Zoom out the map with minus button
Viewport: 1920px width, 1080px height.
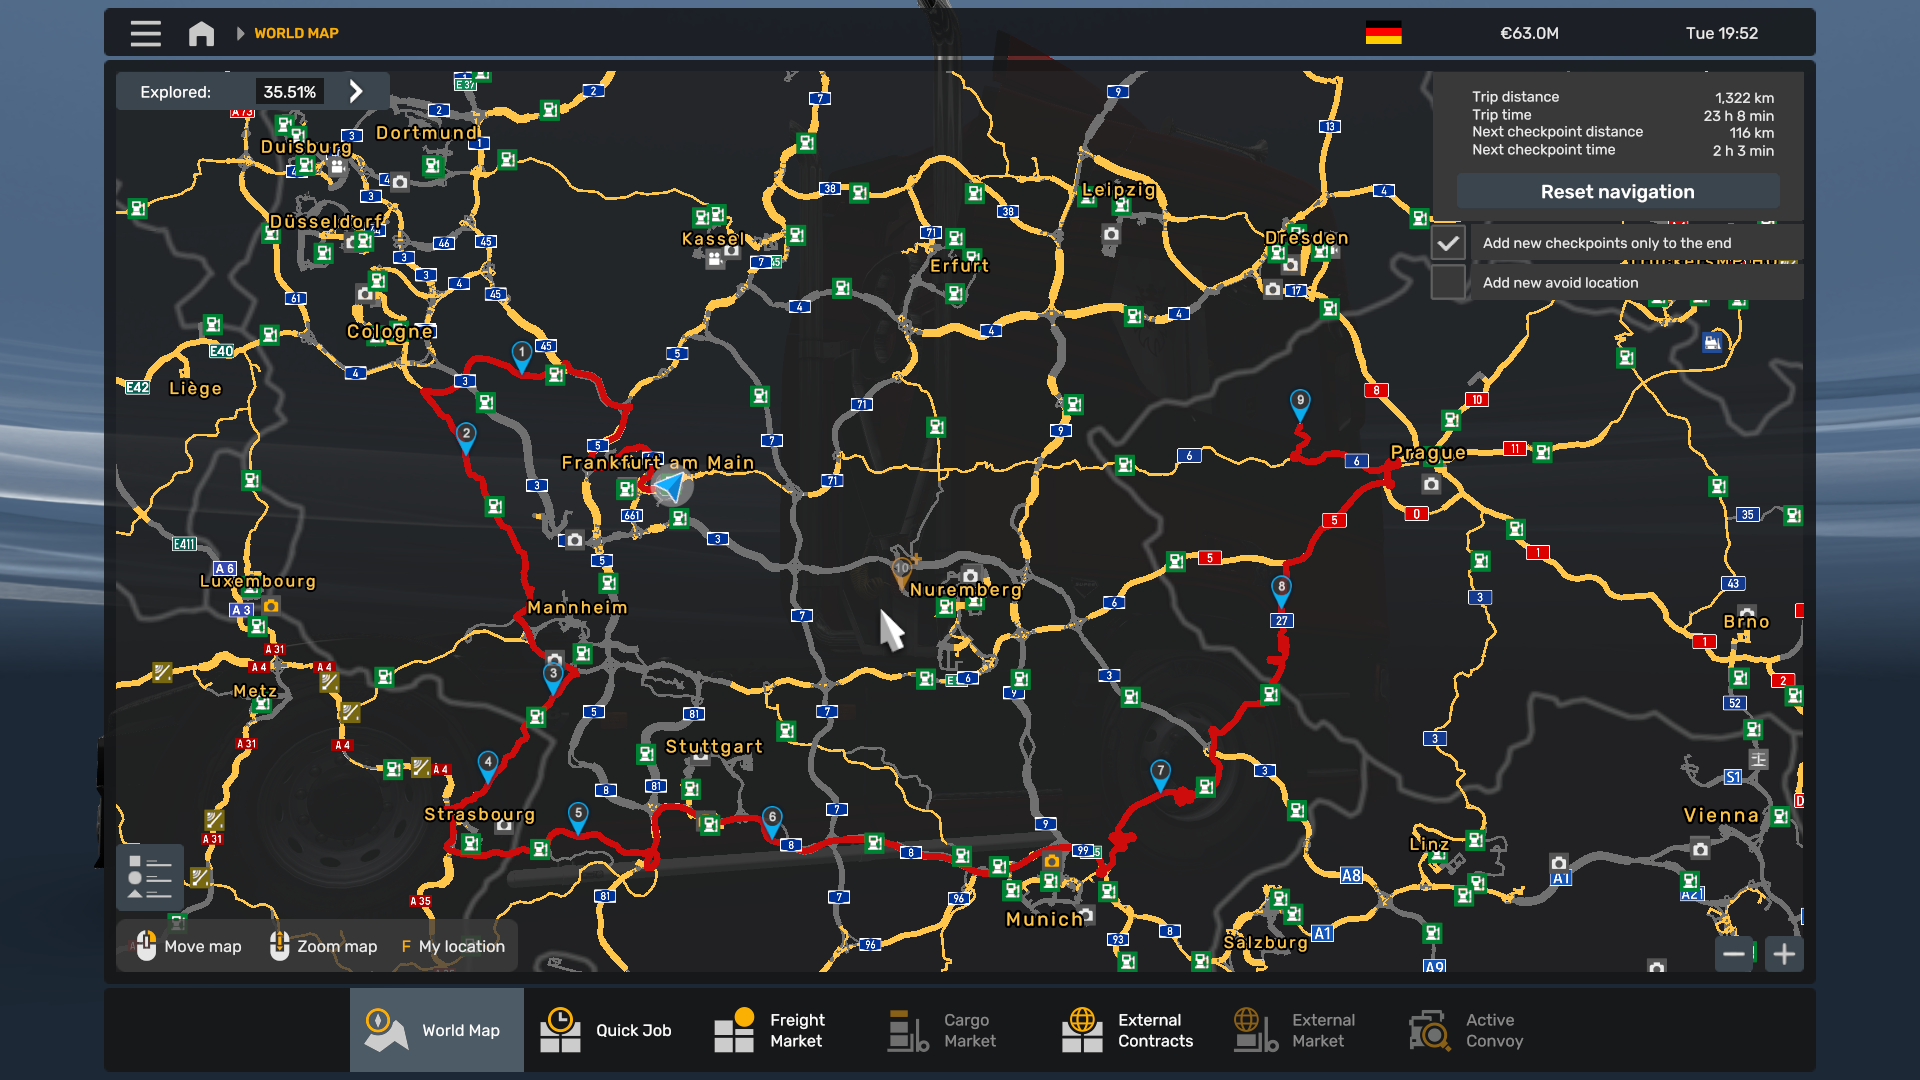(x=1734, y=954)
